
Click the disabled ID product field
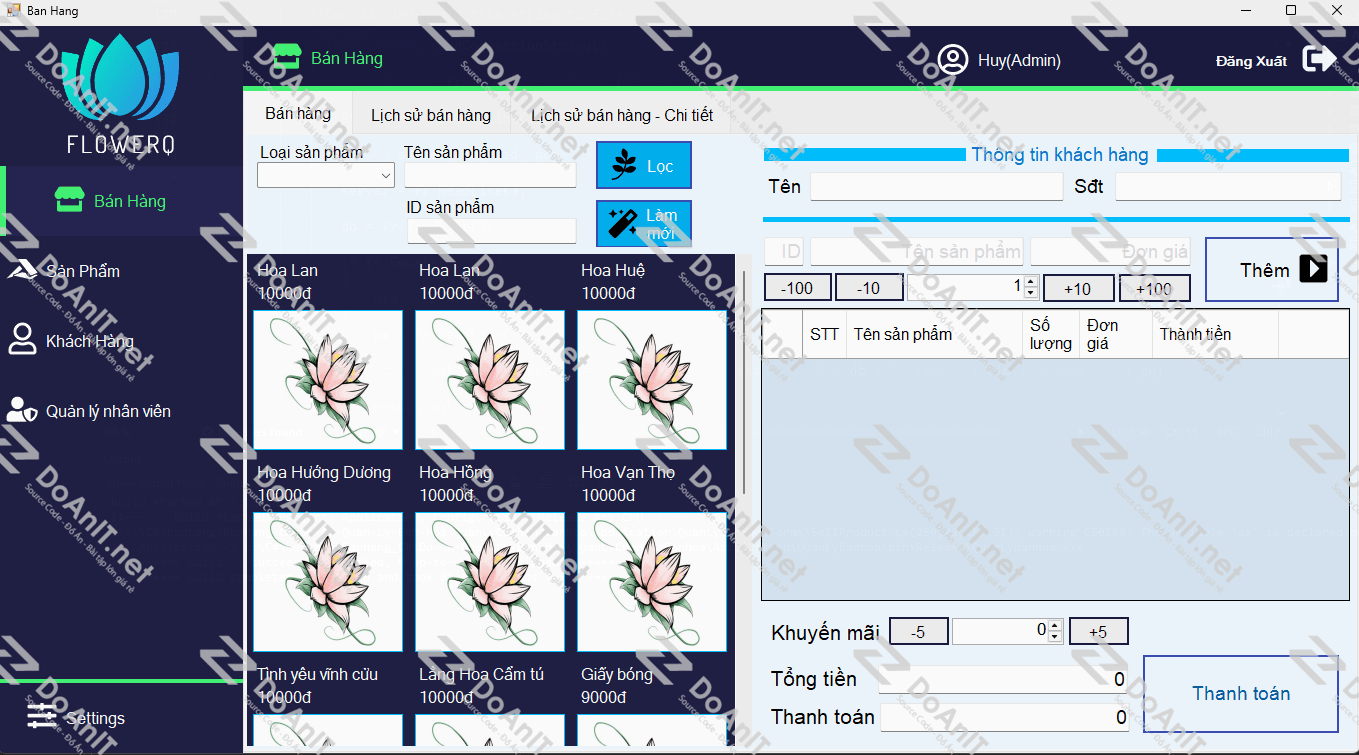coord(784,251)
